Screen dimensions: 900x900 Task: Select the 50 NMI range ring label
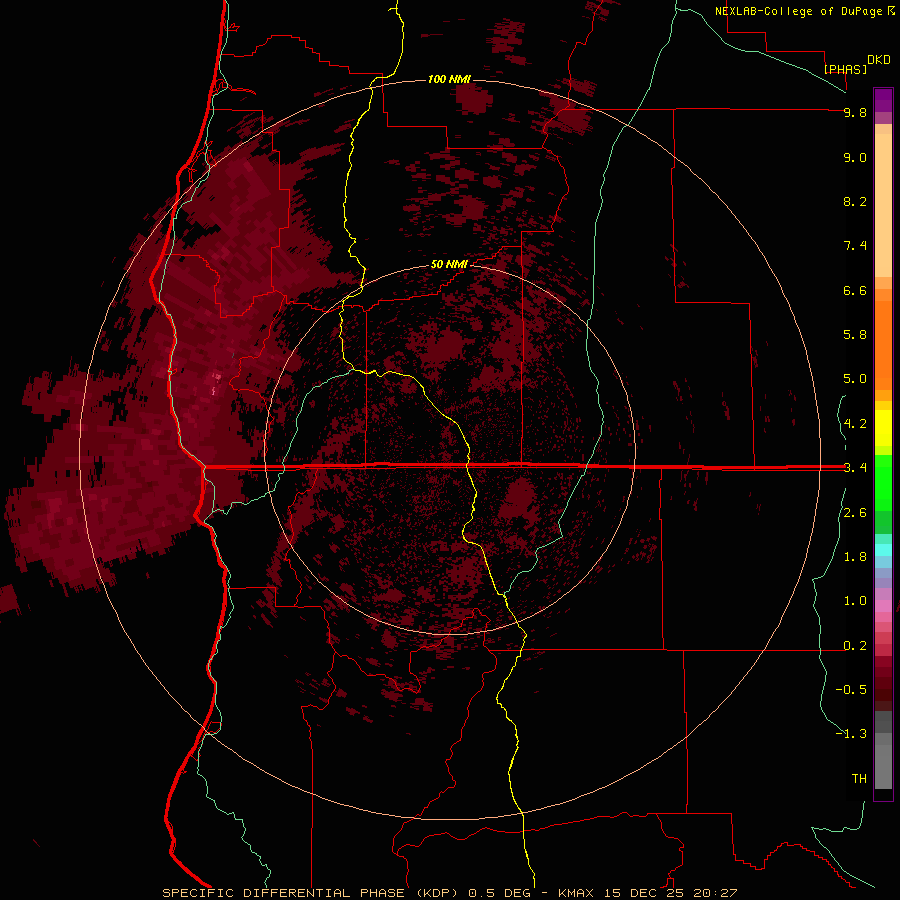(449, 264)
